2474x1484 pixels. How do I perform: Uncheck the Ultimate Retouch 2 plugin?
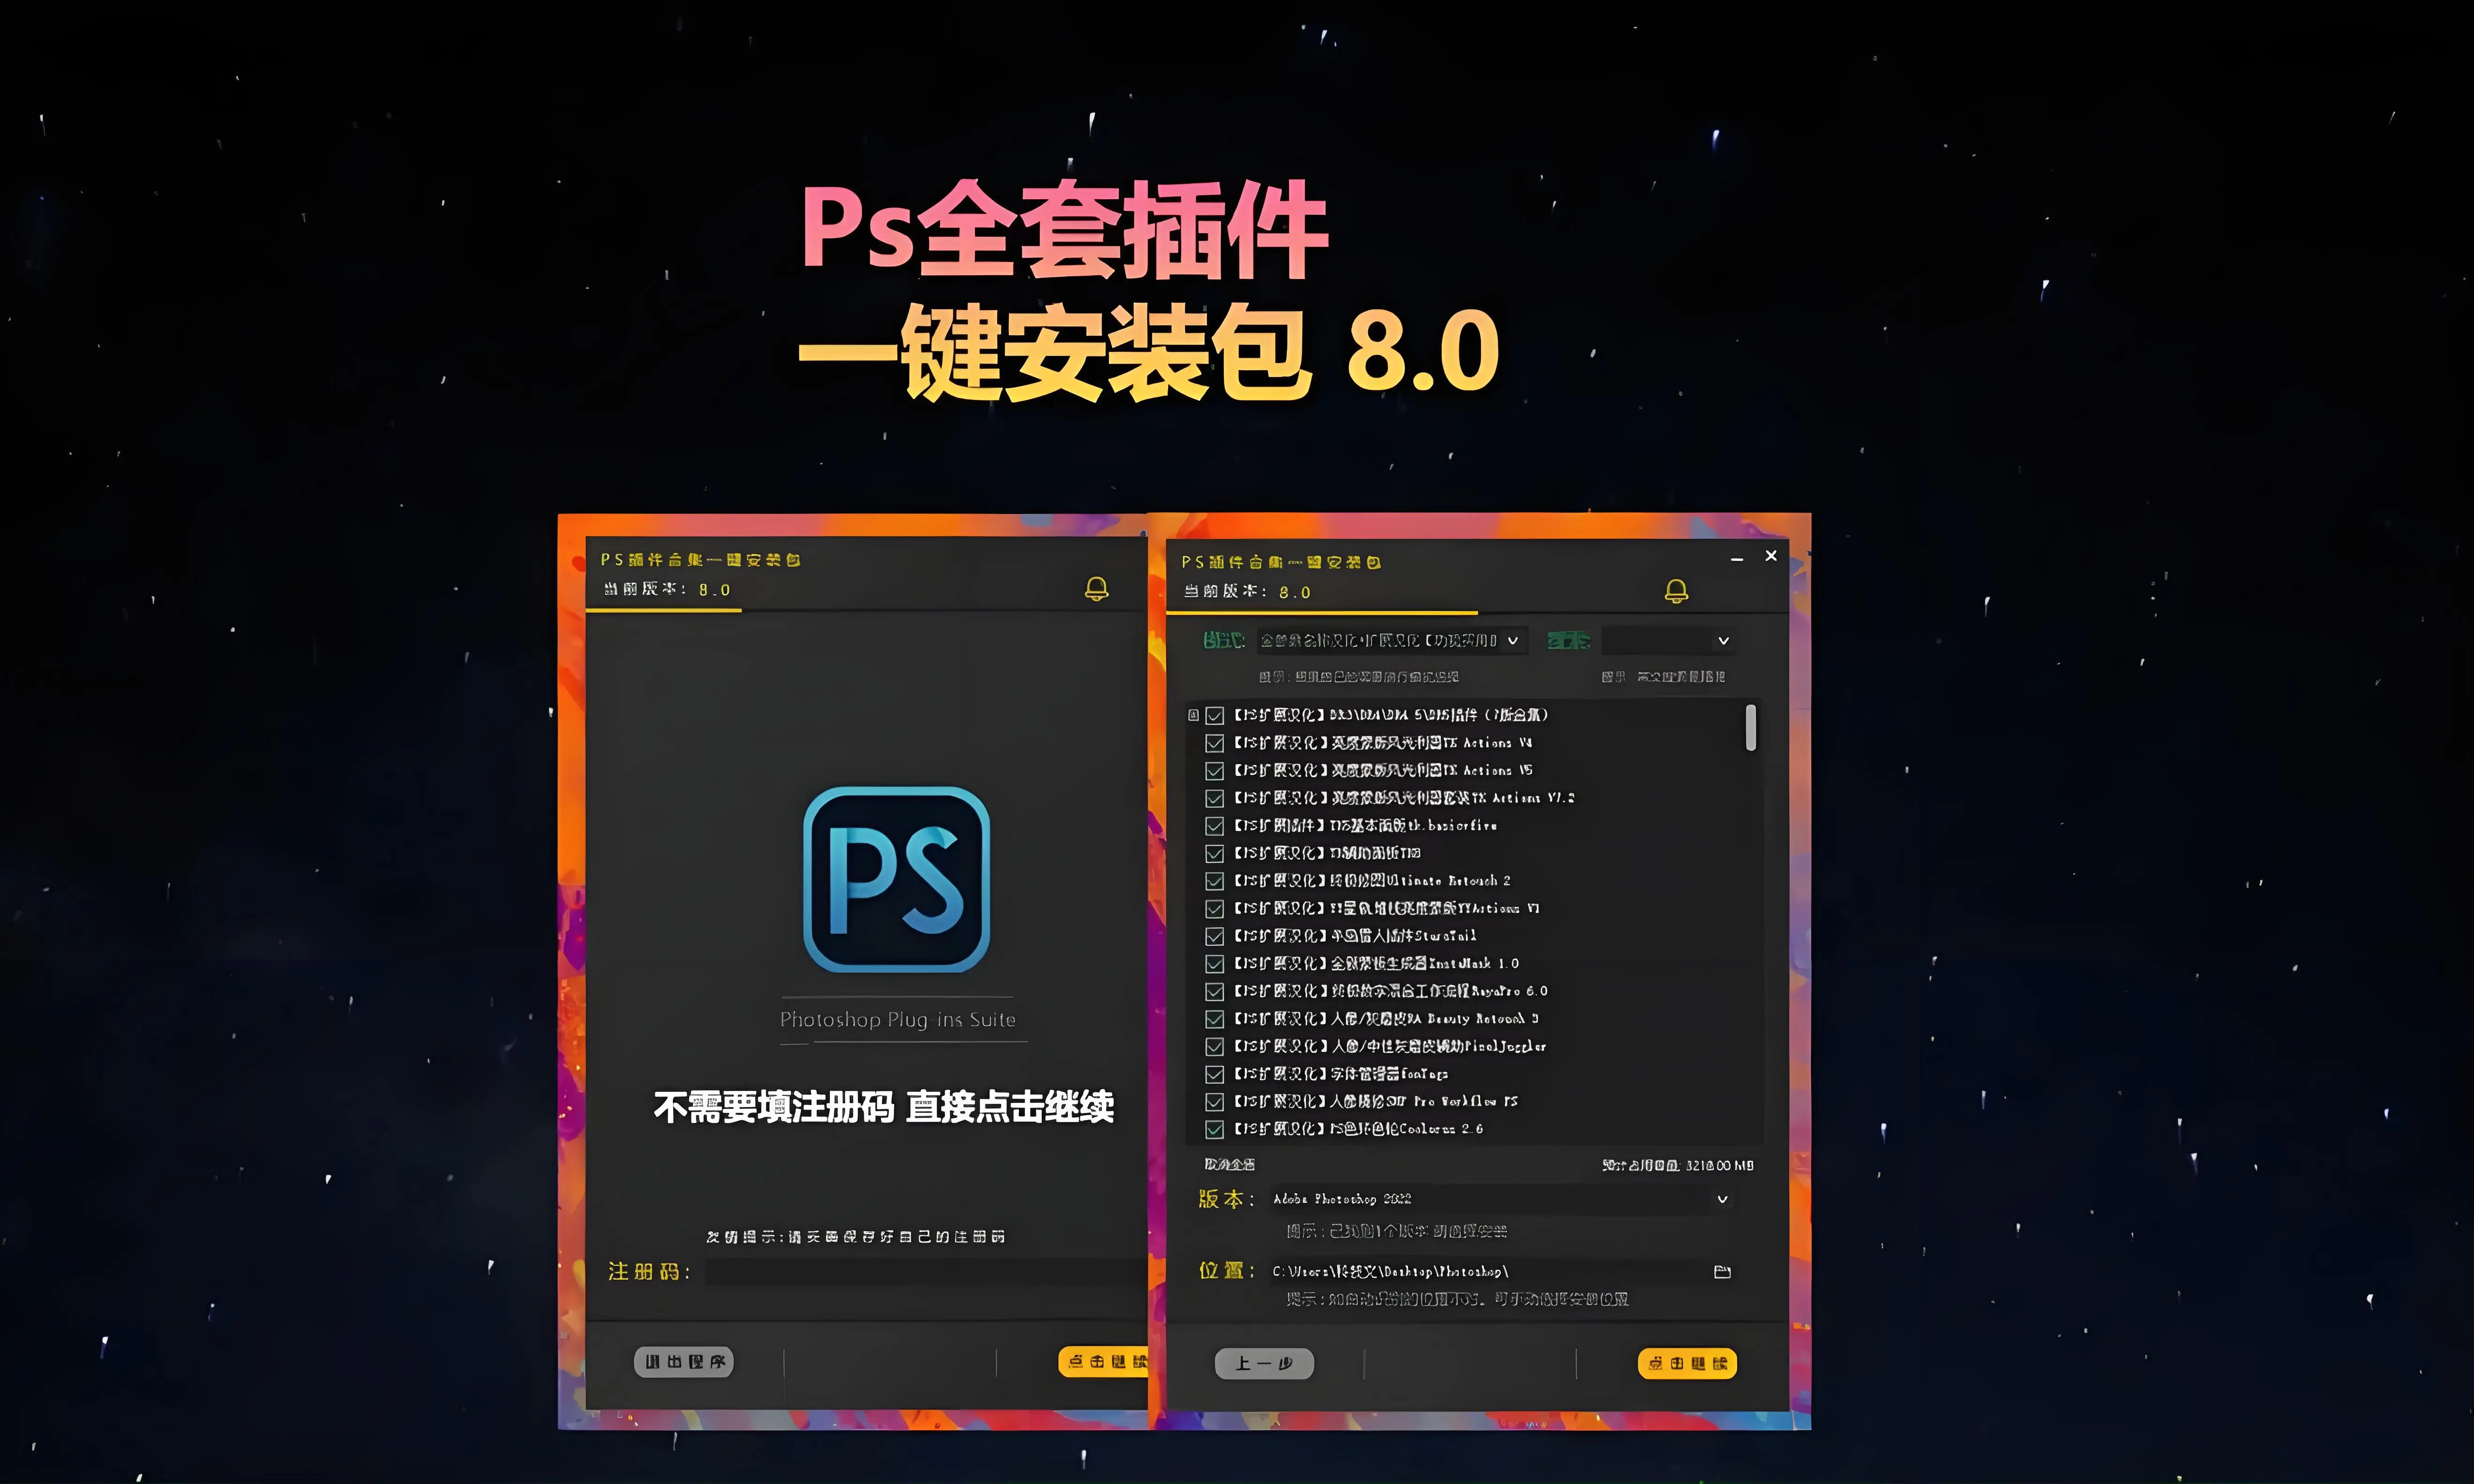point(1214,881)
